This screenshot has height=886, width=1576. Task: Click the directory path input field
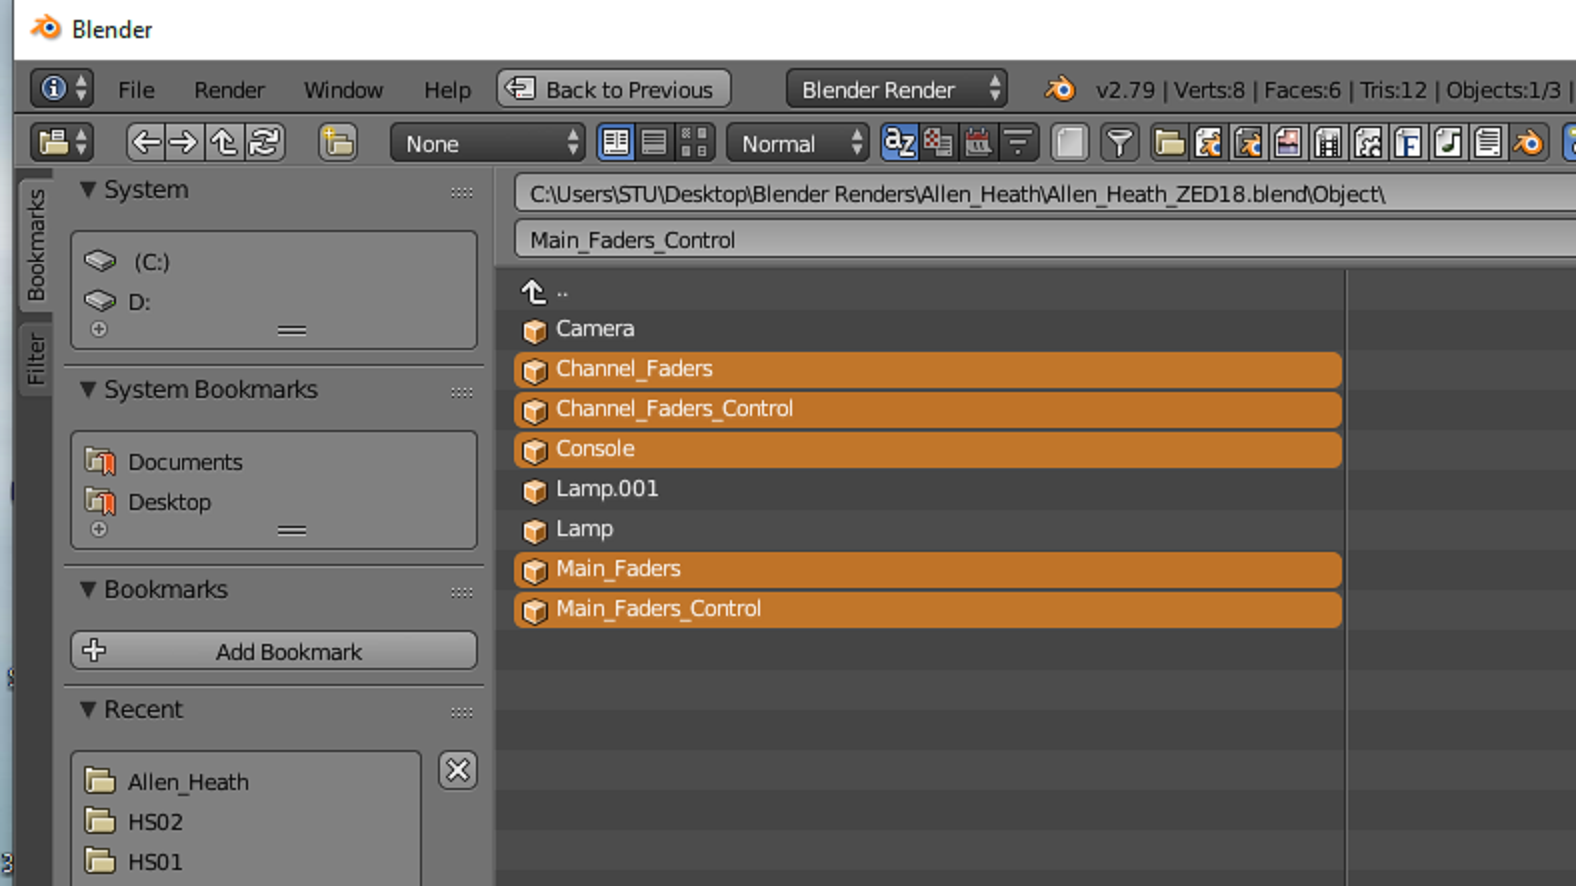[1045, 194]
